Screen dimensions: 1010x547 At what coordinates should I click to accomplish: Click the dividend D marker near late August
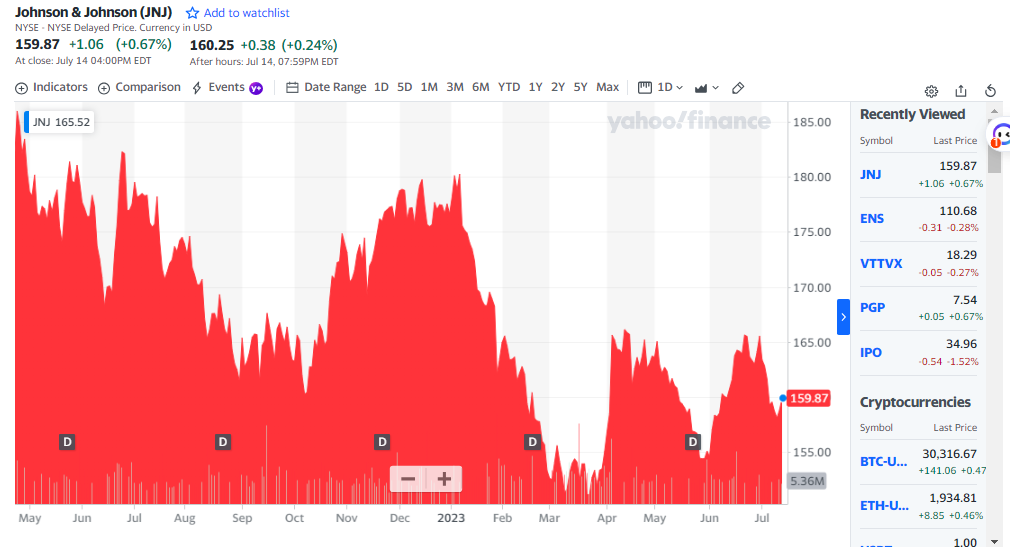click(223, 442)
